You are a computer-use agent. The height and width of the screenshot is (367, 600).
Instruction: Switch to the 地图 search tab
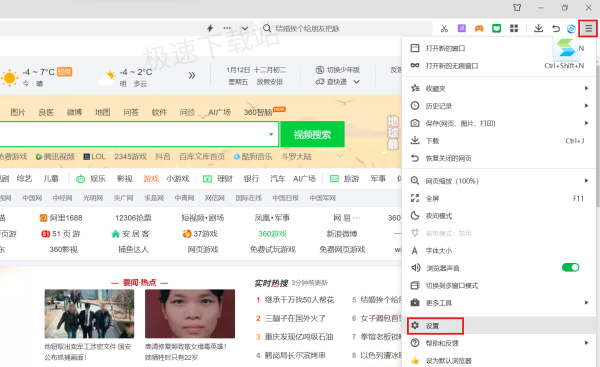(103, 112)
